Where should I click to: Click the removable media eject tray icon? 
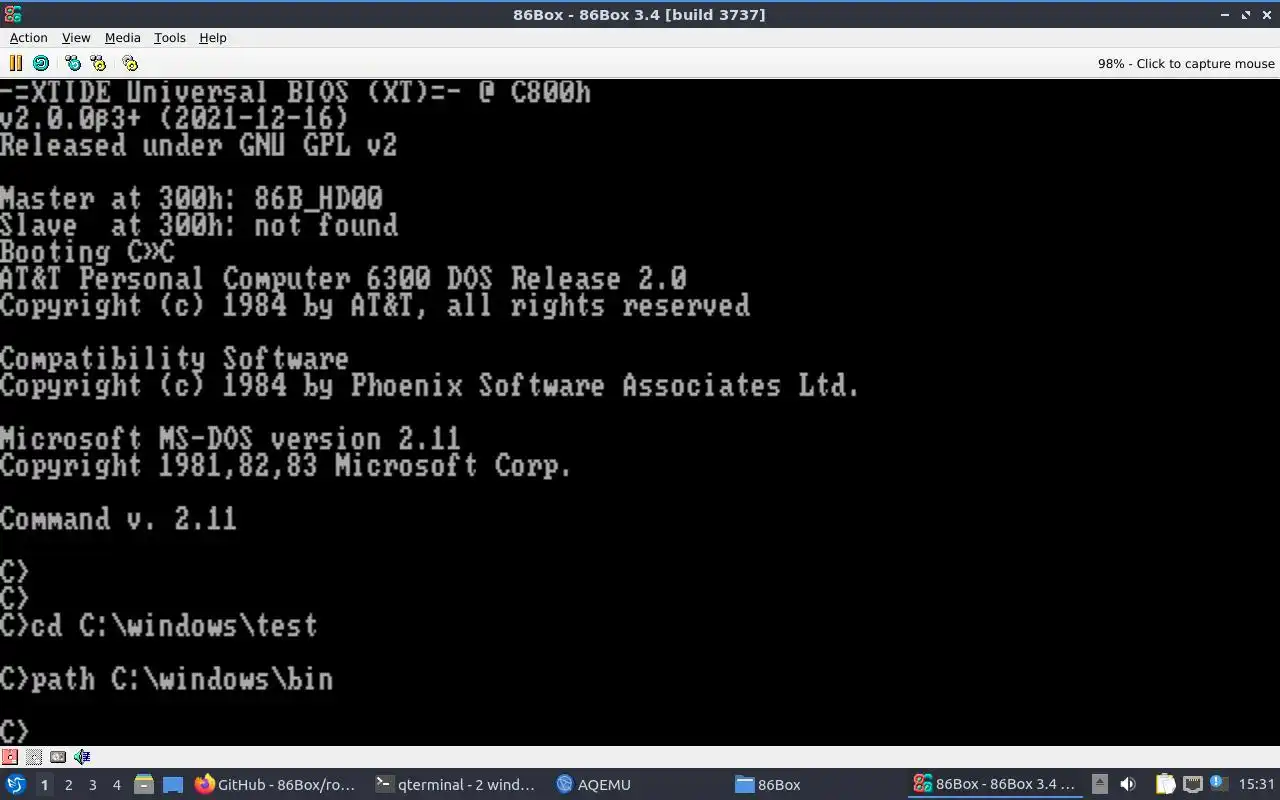tap(1100, 785)
